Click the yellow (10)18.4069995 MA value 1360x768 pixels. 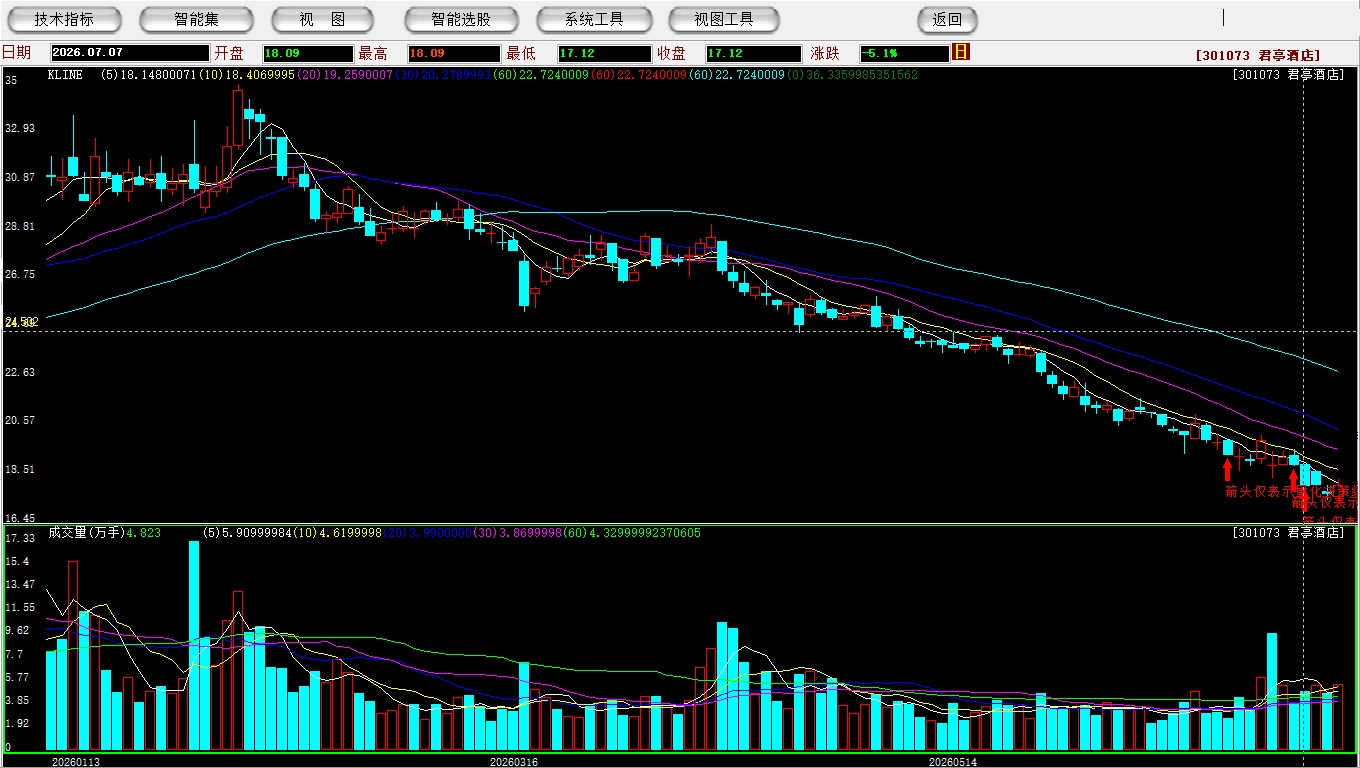coord(247,75)
